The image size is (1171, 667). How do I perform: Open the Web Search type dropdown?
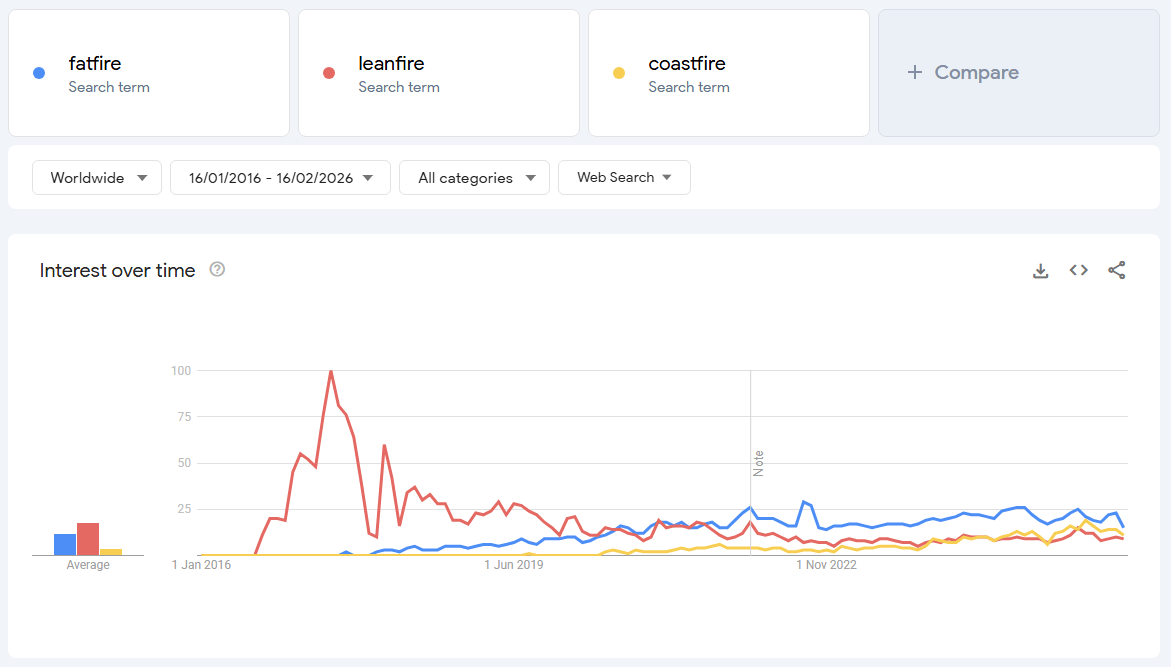[x=624, y=178]
